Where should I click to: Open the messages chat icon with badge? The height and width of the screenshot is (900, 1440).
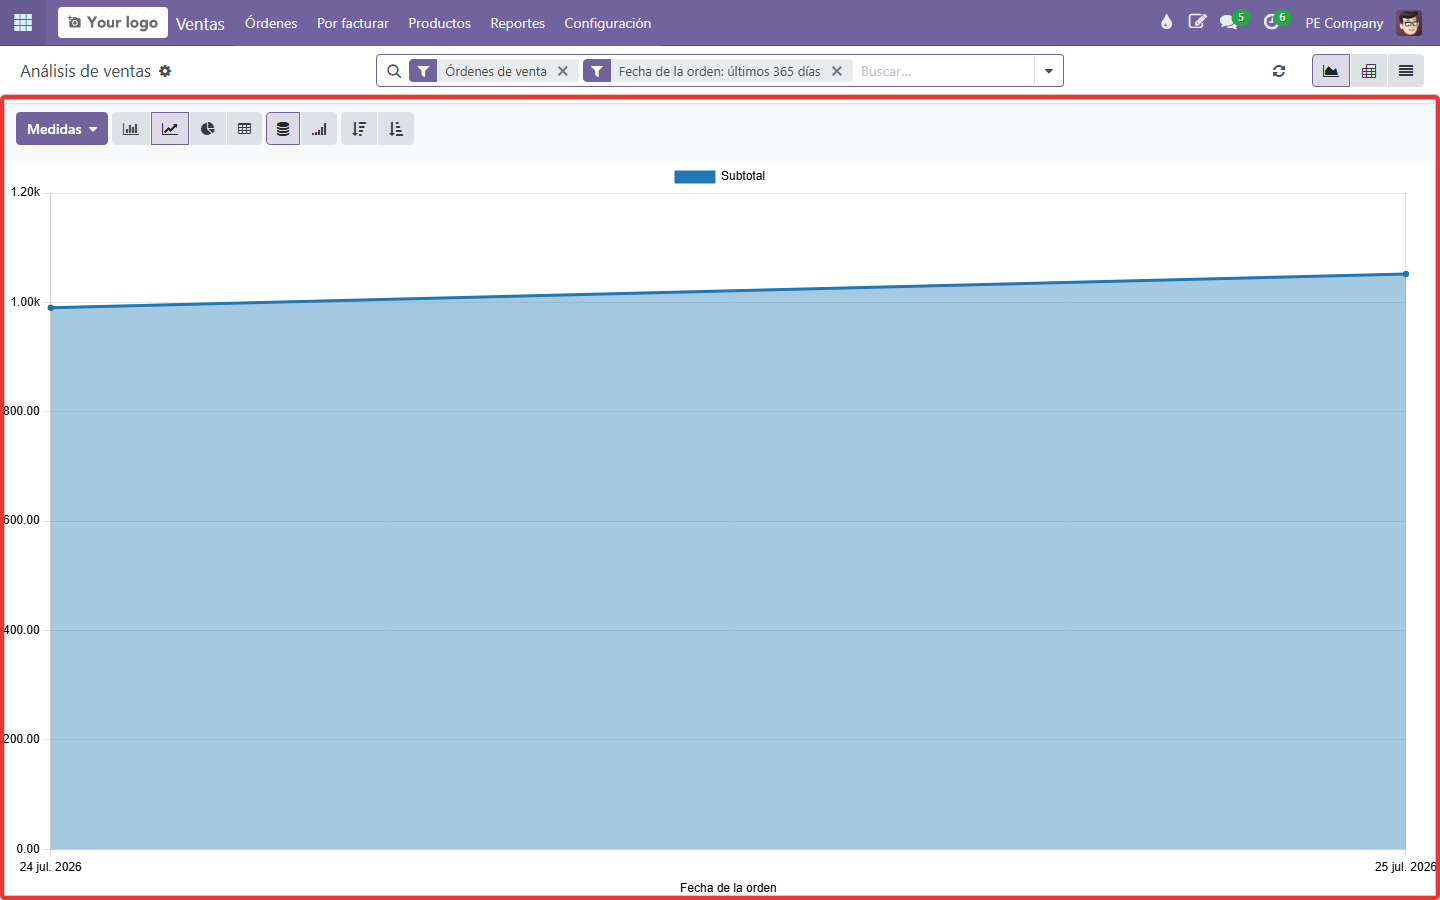click(x=1231, y=22)
